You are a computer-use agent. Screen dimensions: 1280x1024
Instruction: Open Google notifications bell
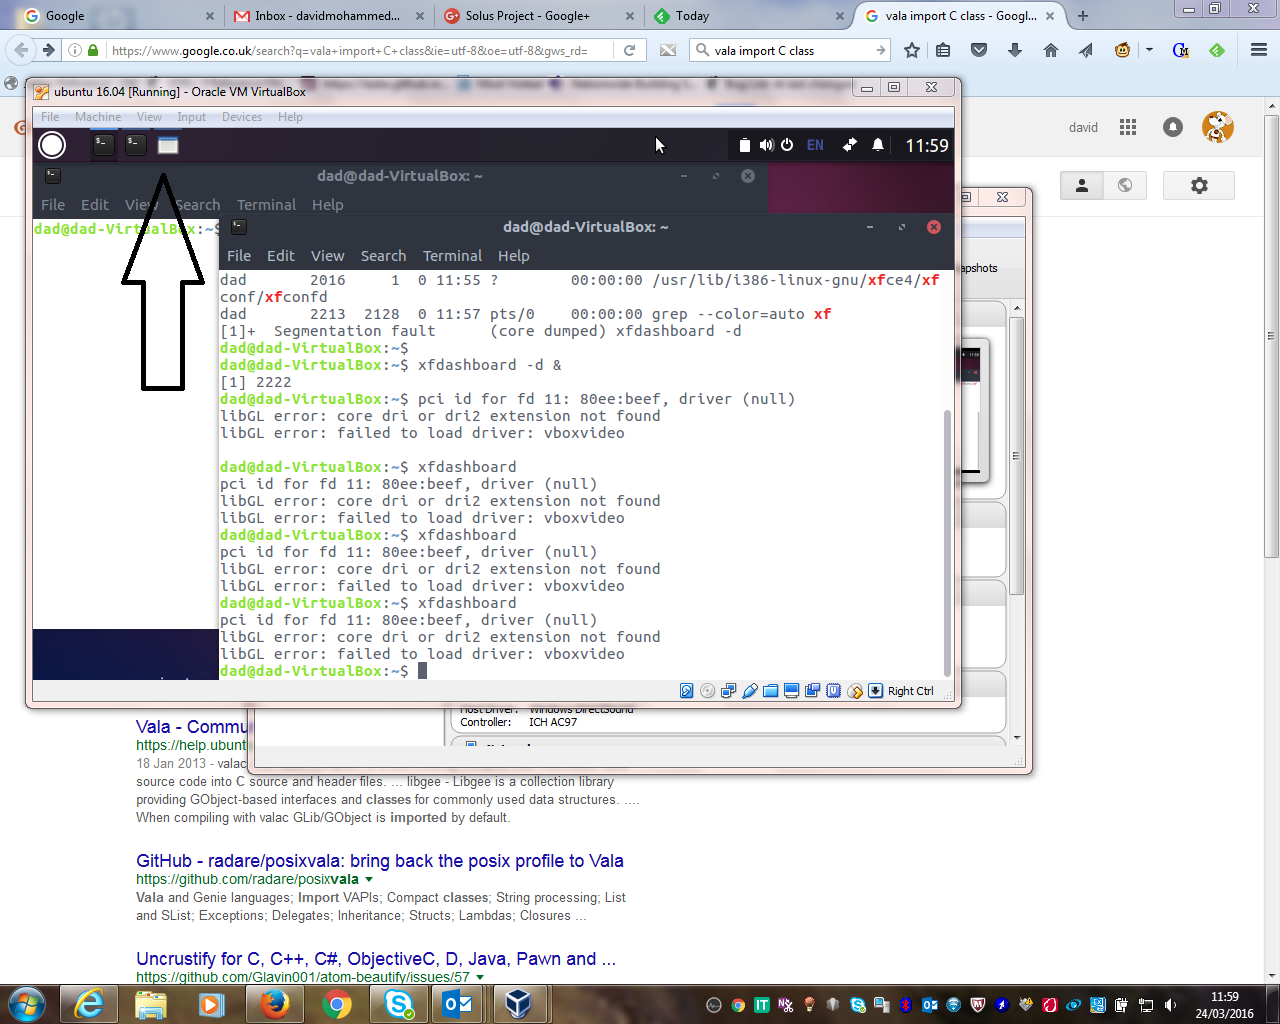[x=1173, y=127]
